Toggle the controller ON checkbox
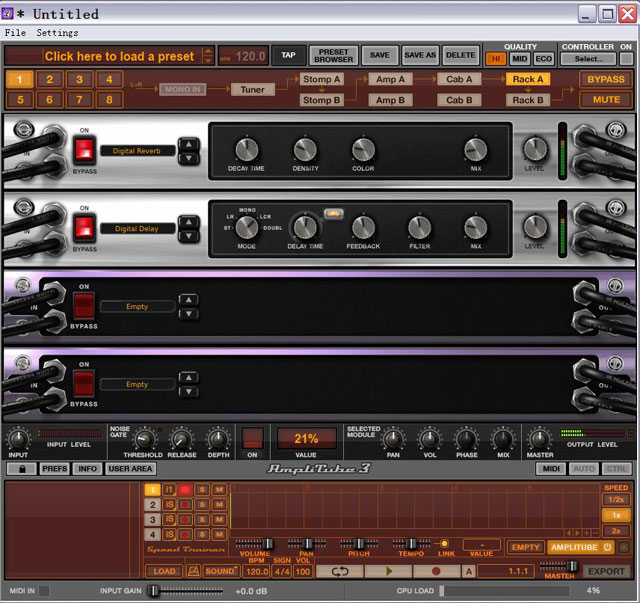 pos(626,59)
